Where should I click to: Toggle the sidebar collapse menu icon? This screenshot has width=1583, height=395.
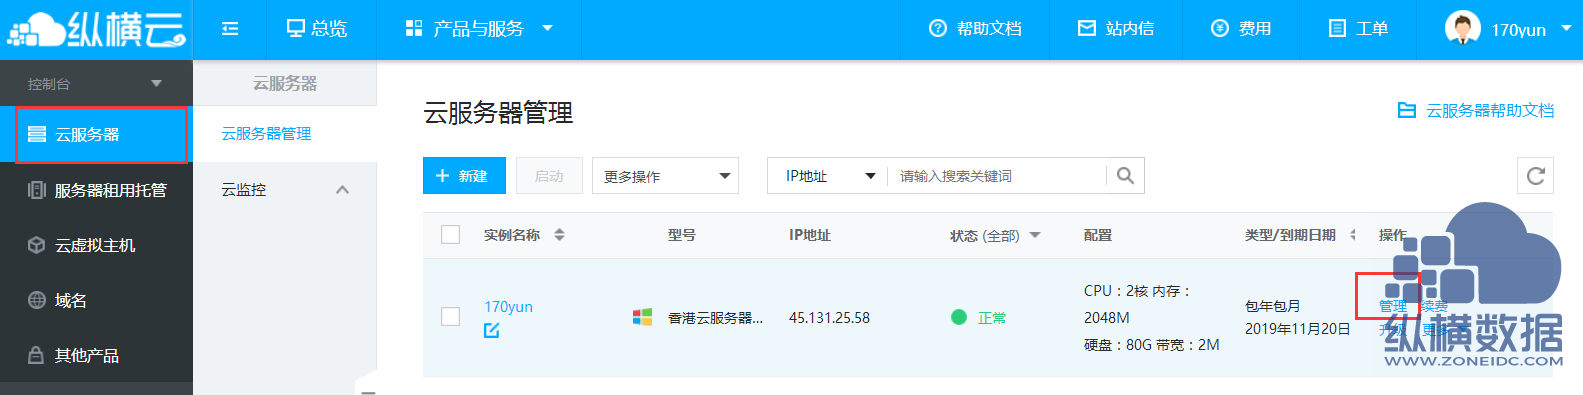(230, 29)
